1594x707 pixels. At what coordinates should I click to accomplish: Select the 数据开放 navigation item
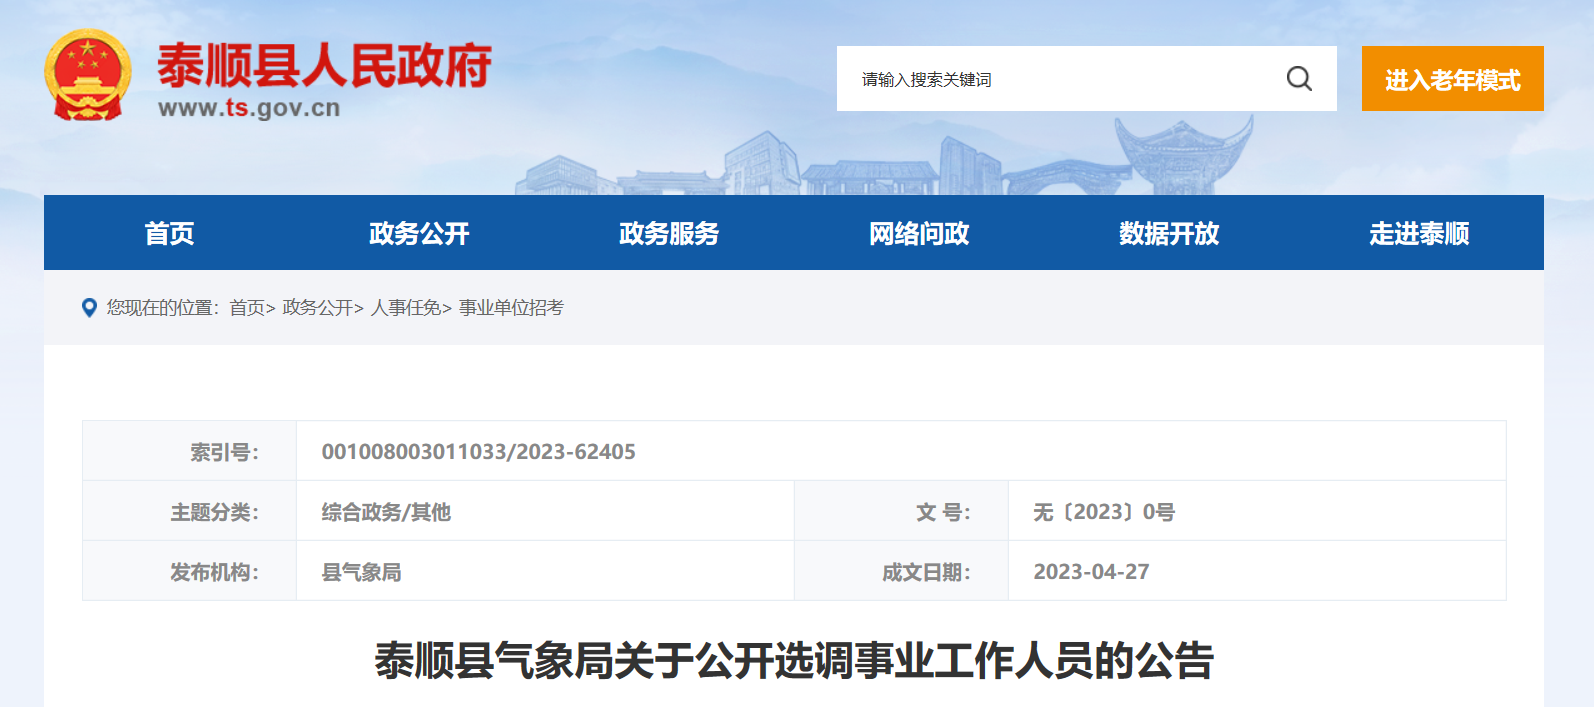[x=1169, y=233]
